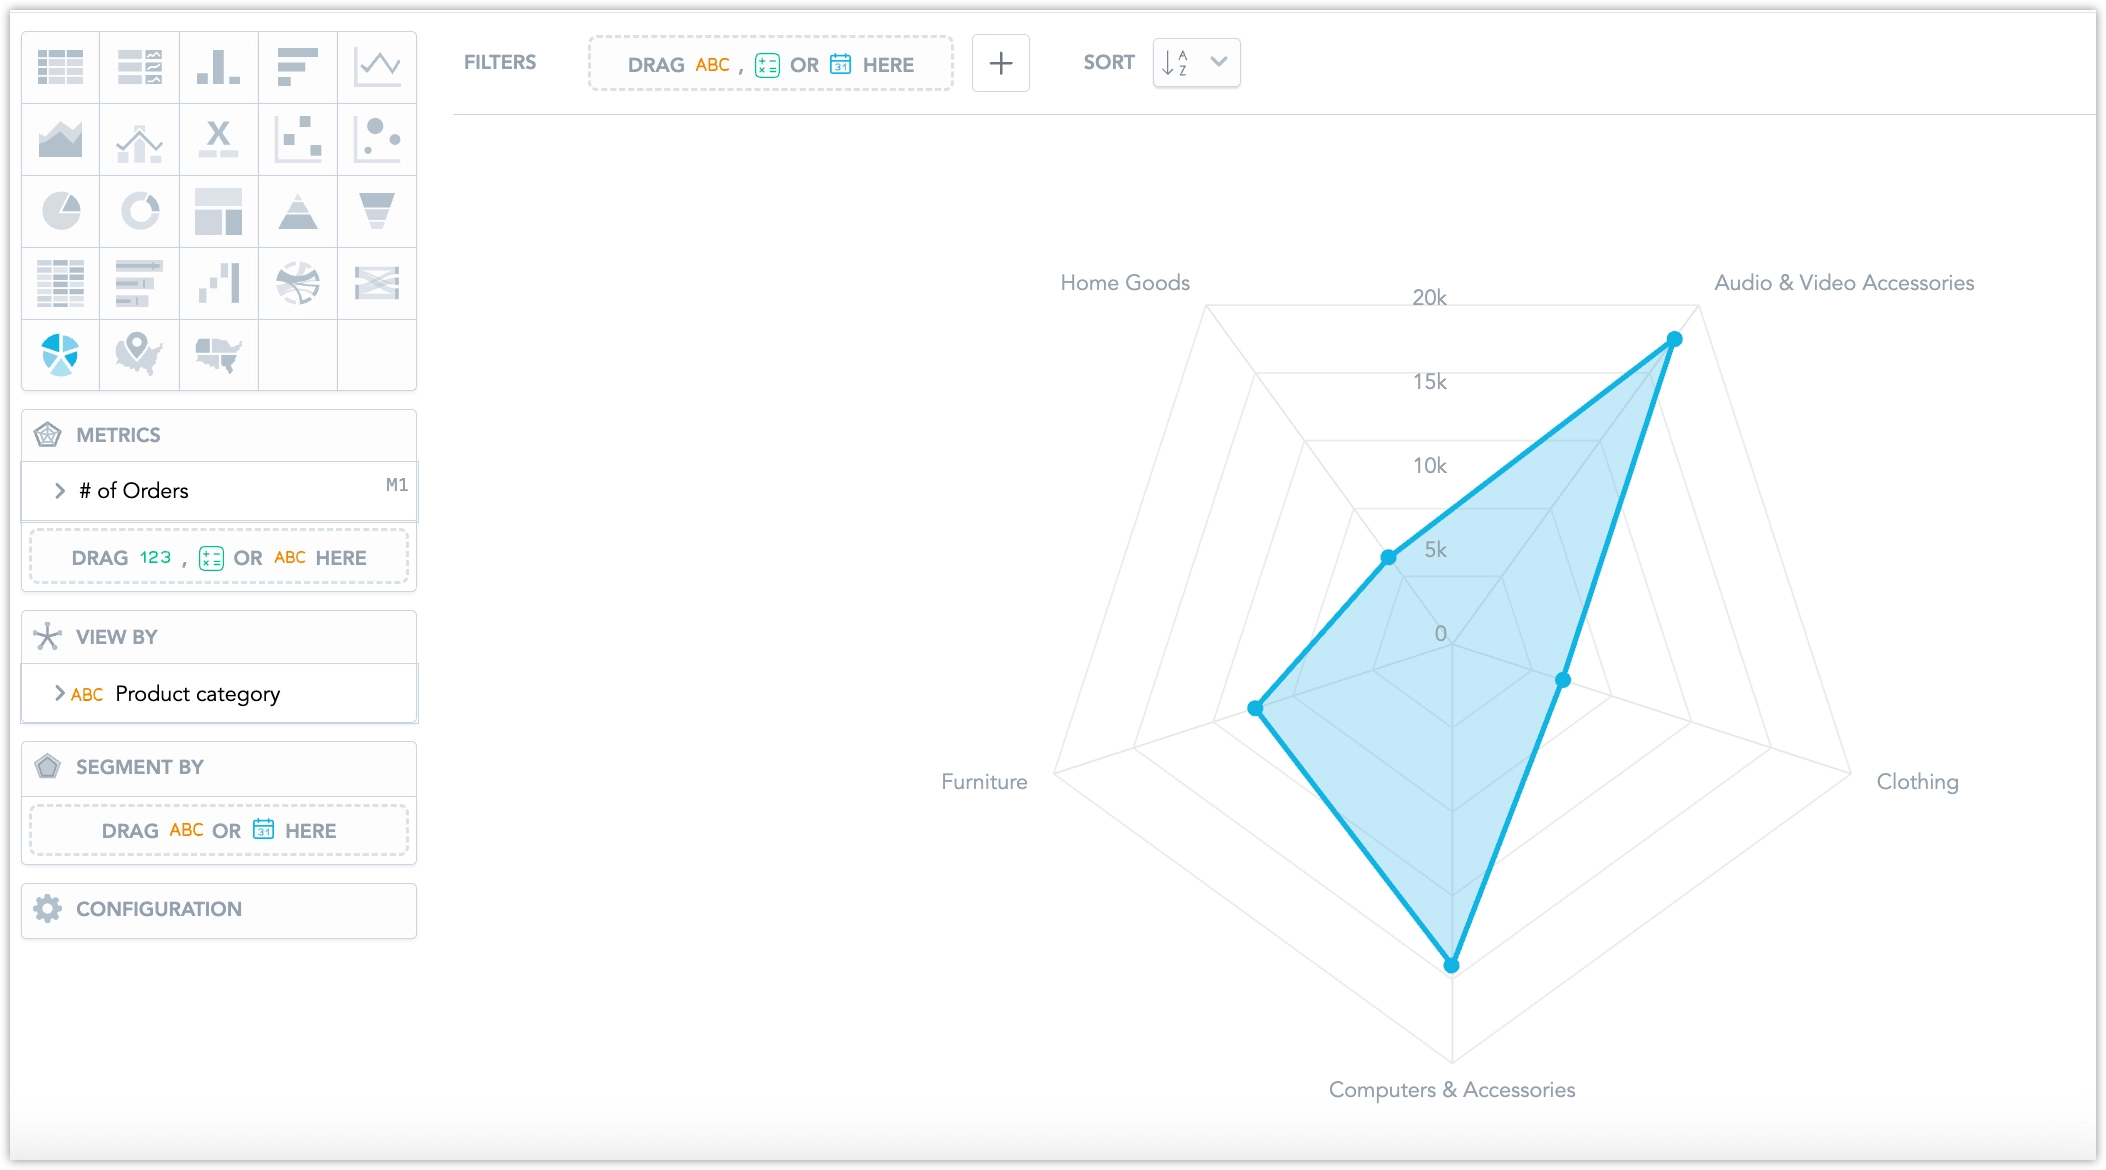Select the Treemap visualization
Screen dimensions: 2106x1170
point(218,211)
